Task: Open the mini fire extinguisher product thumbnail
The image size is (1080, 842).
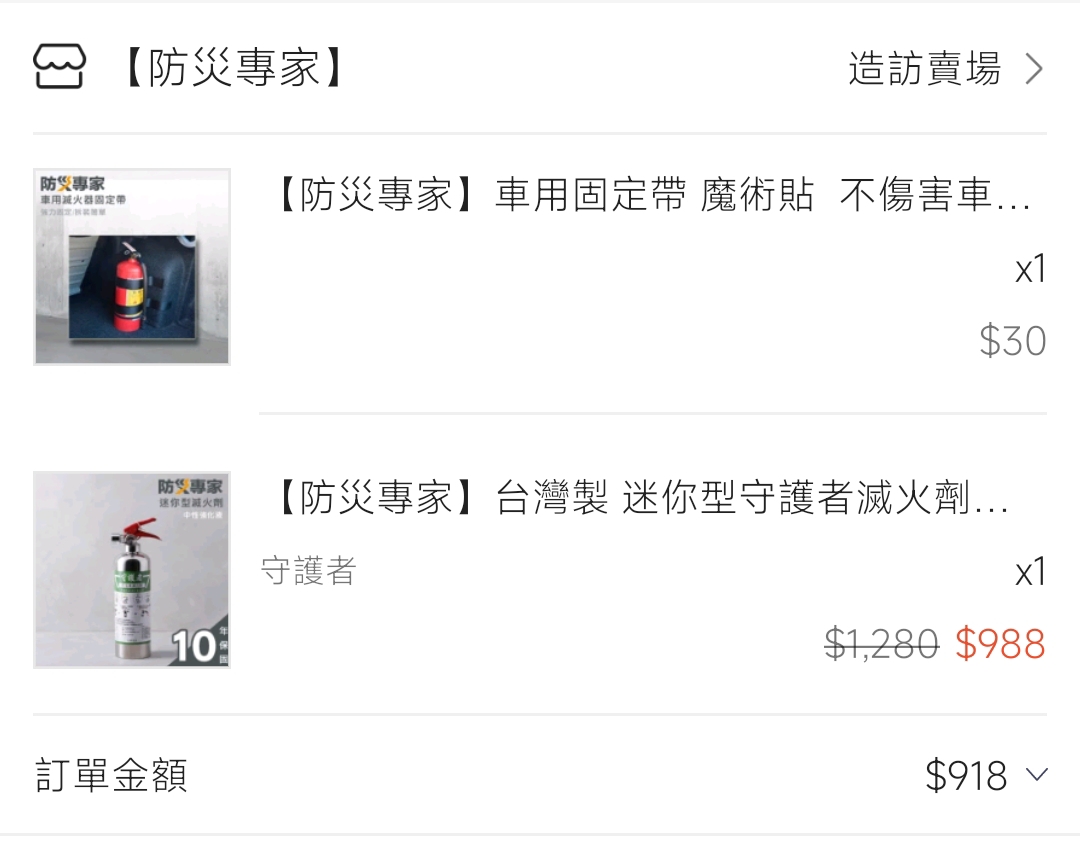Action: coord(132,570)
